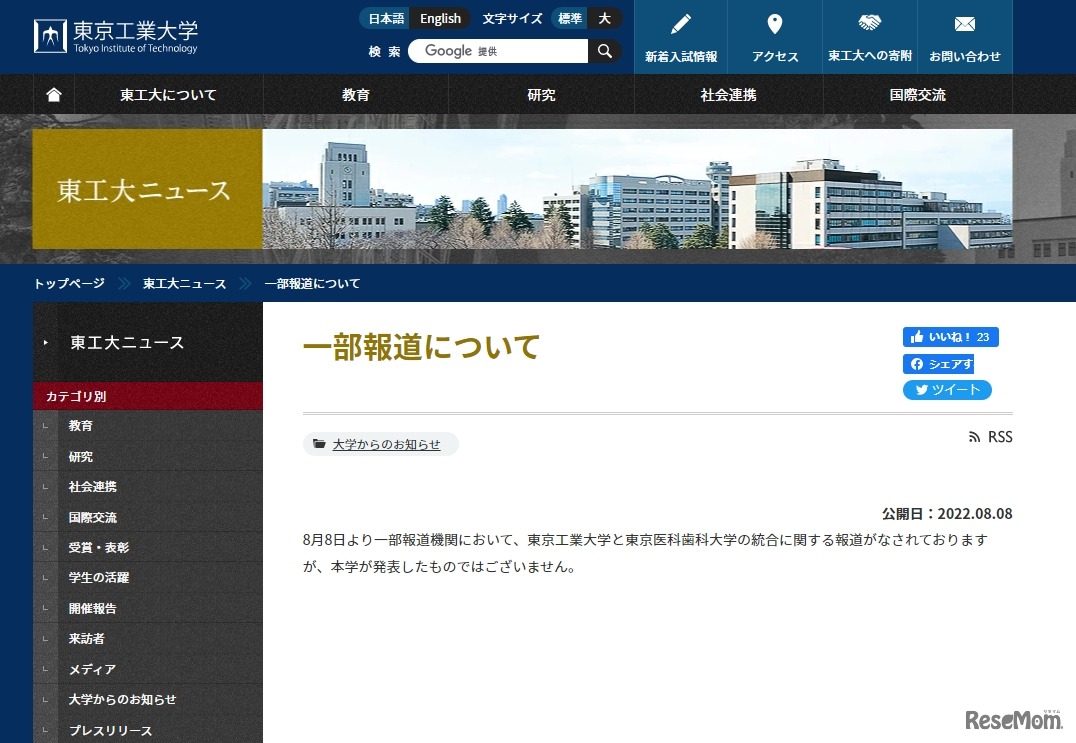Open the 国際交流 main menu
The width and height of the screenshot is (1076, 743).
click(x=917, y=95)
